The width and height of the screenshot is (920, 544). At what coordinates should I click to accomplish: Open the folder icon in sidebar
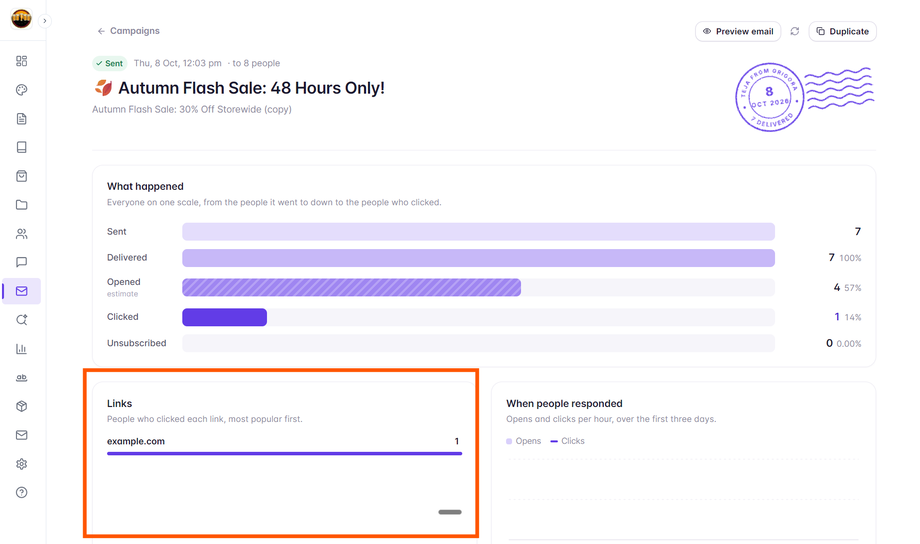coord(22,205)
